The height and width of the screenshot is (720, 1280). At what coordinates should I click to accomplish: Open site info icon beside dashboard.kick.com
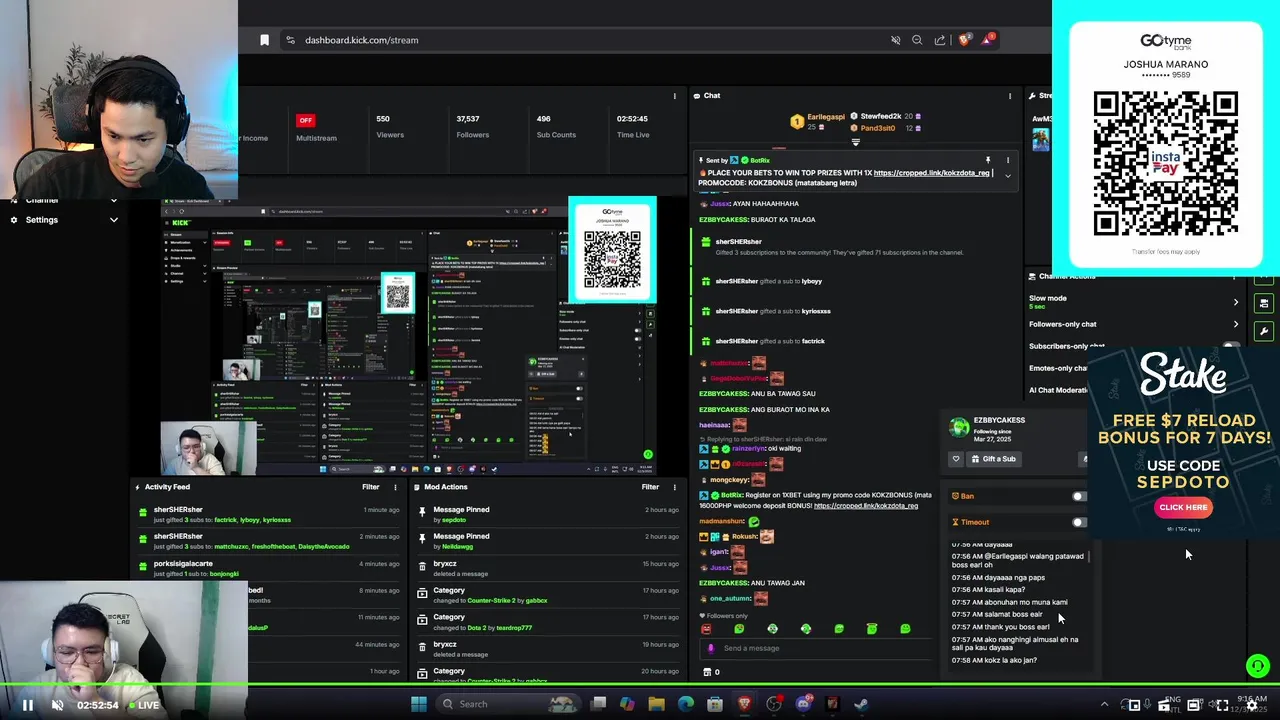pos(290,40)
